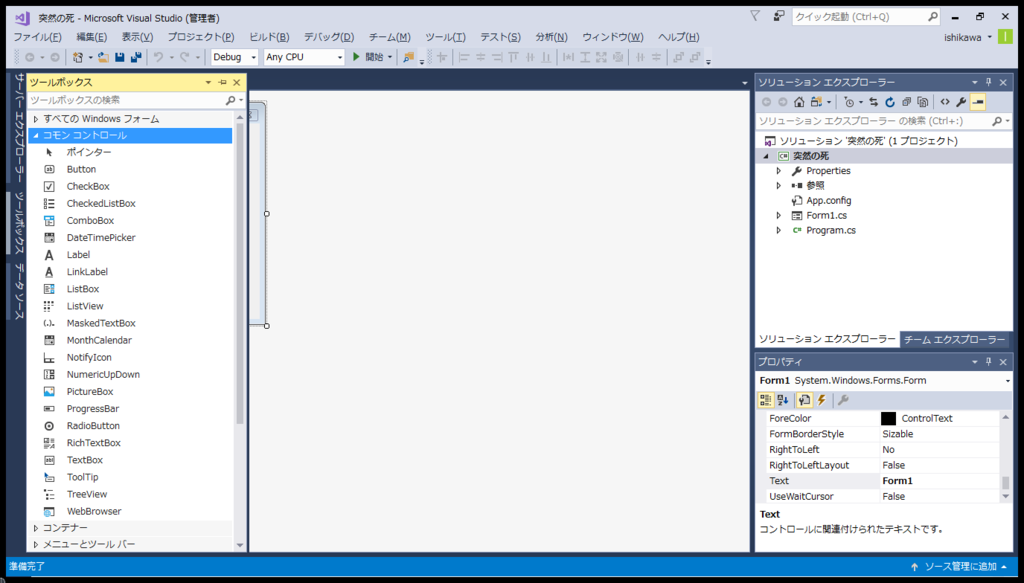Switch to ソリューション エクスプローラー bottom tab

[x=827, y=339]
